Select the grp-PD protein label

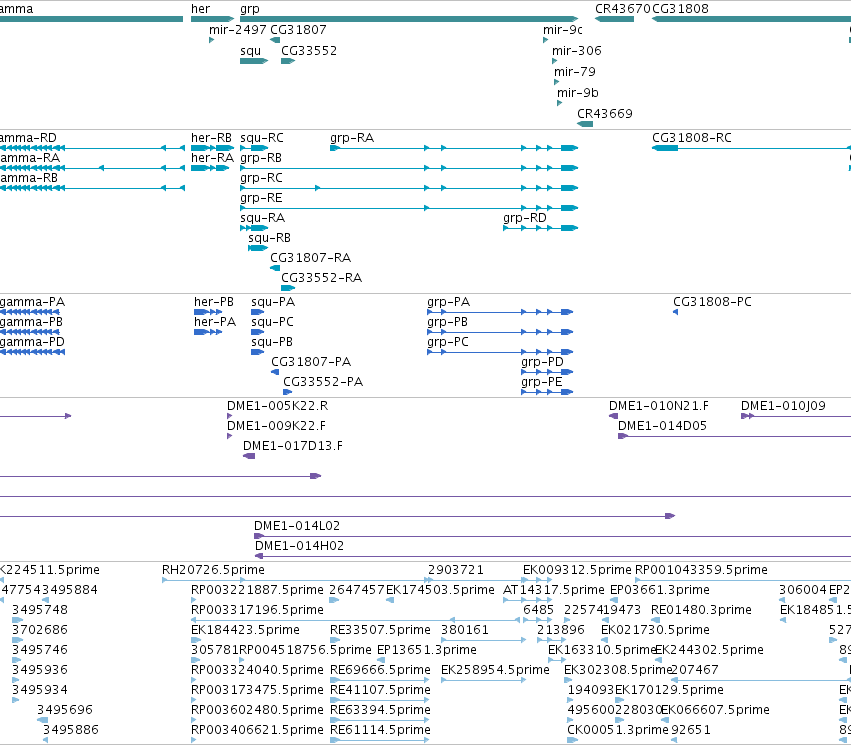(x=543, y=362)
